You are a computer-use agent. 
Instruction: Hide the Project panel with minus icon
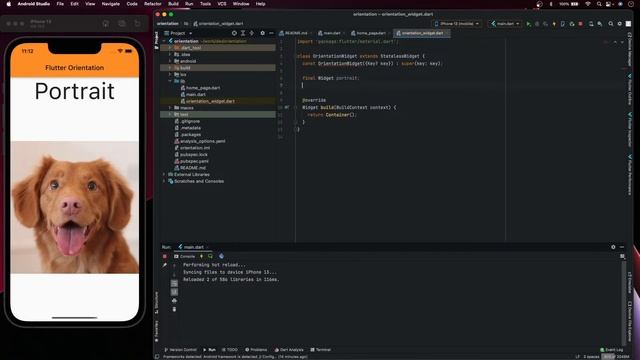point(271,33)
